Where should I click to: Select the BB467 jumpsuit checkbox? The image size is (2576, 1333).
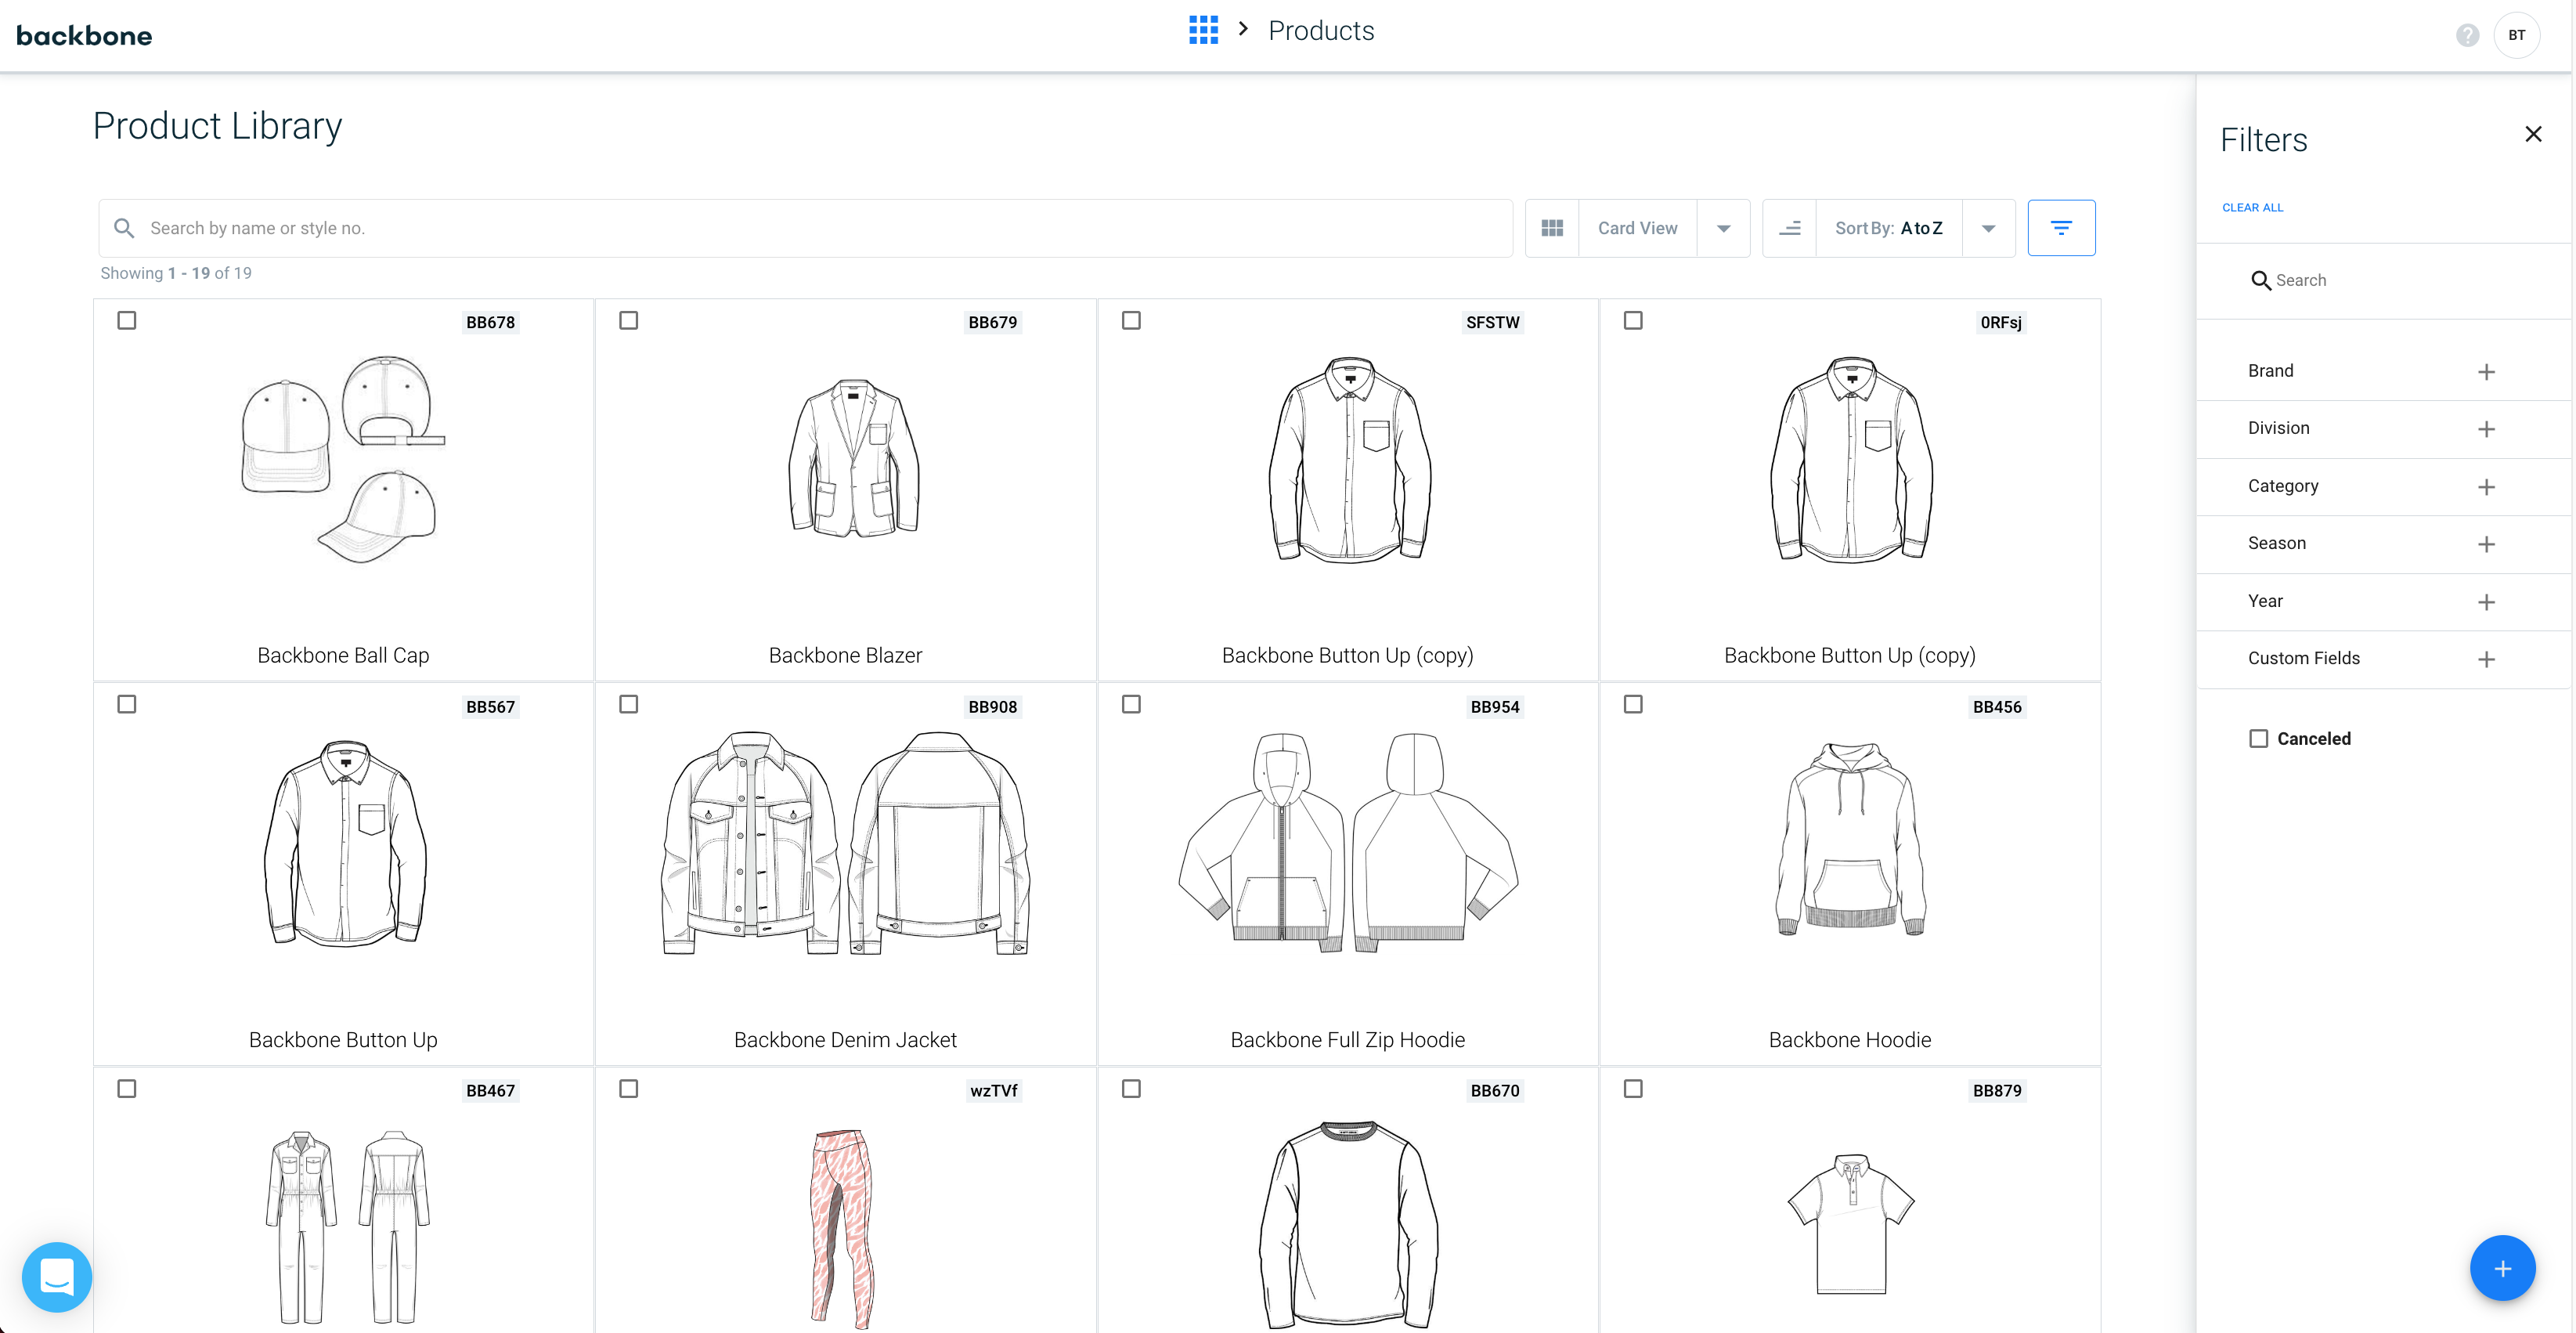[127, 1089]
